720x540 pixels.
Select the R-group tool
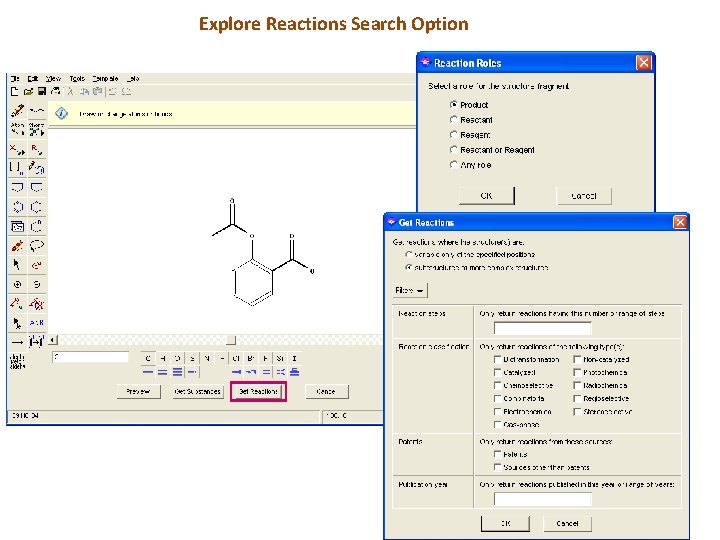pyautogui.click(x=37, y=149)
